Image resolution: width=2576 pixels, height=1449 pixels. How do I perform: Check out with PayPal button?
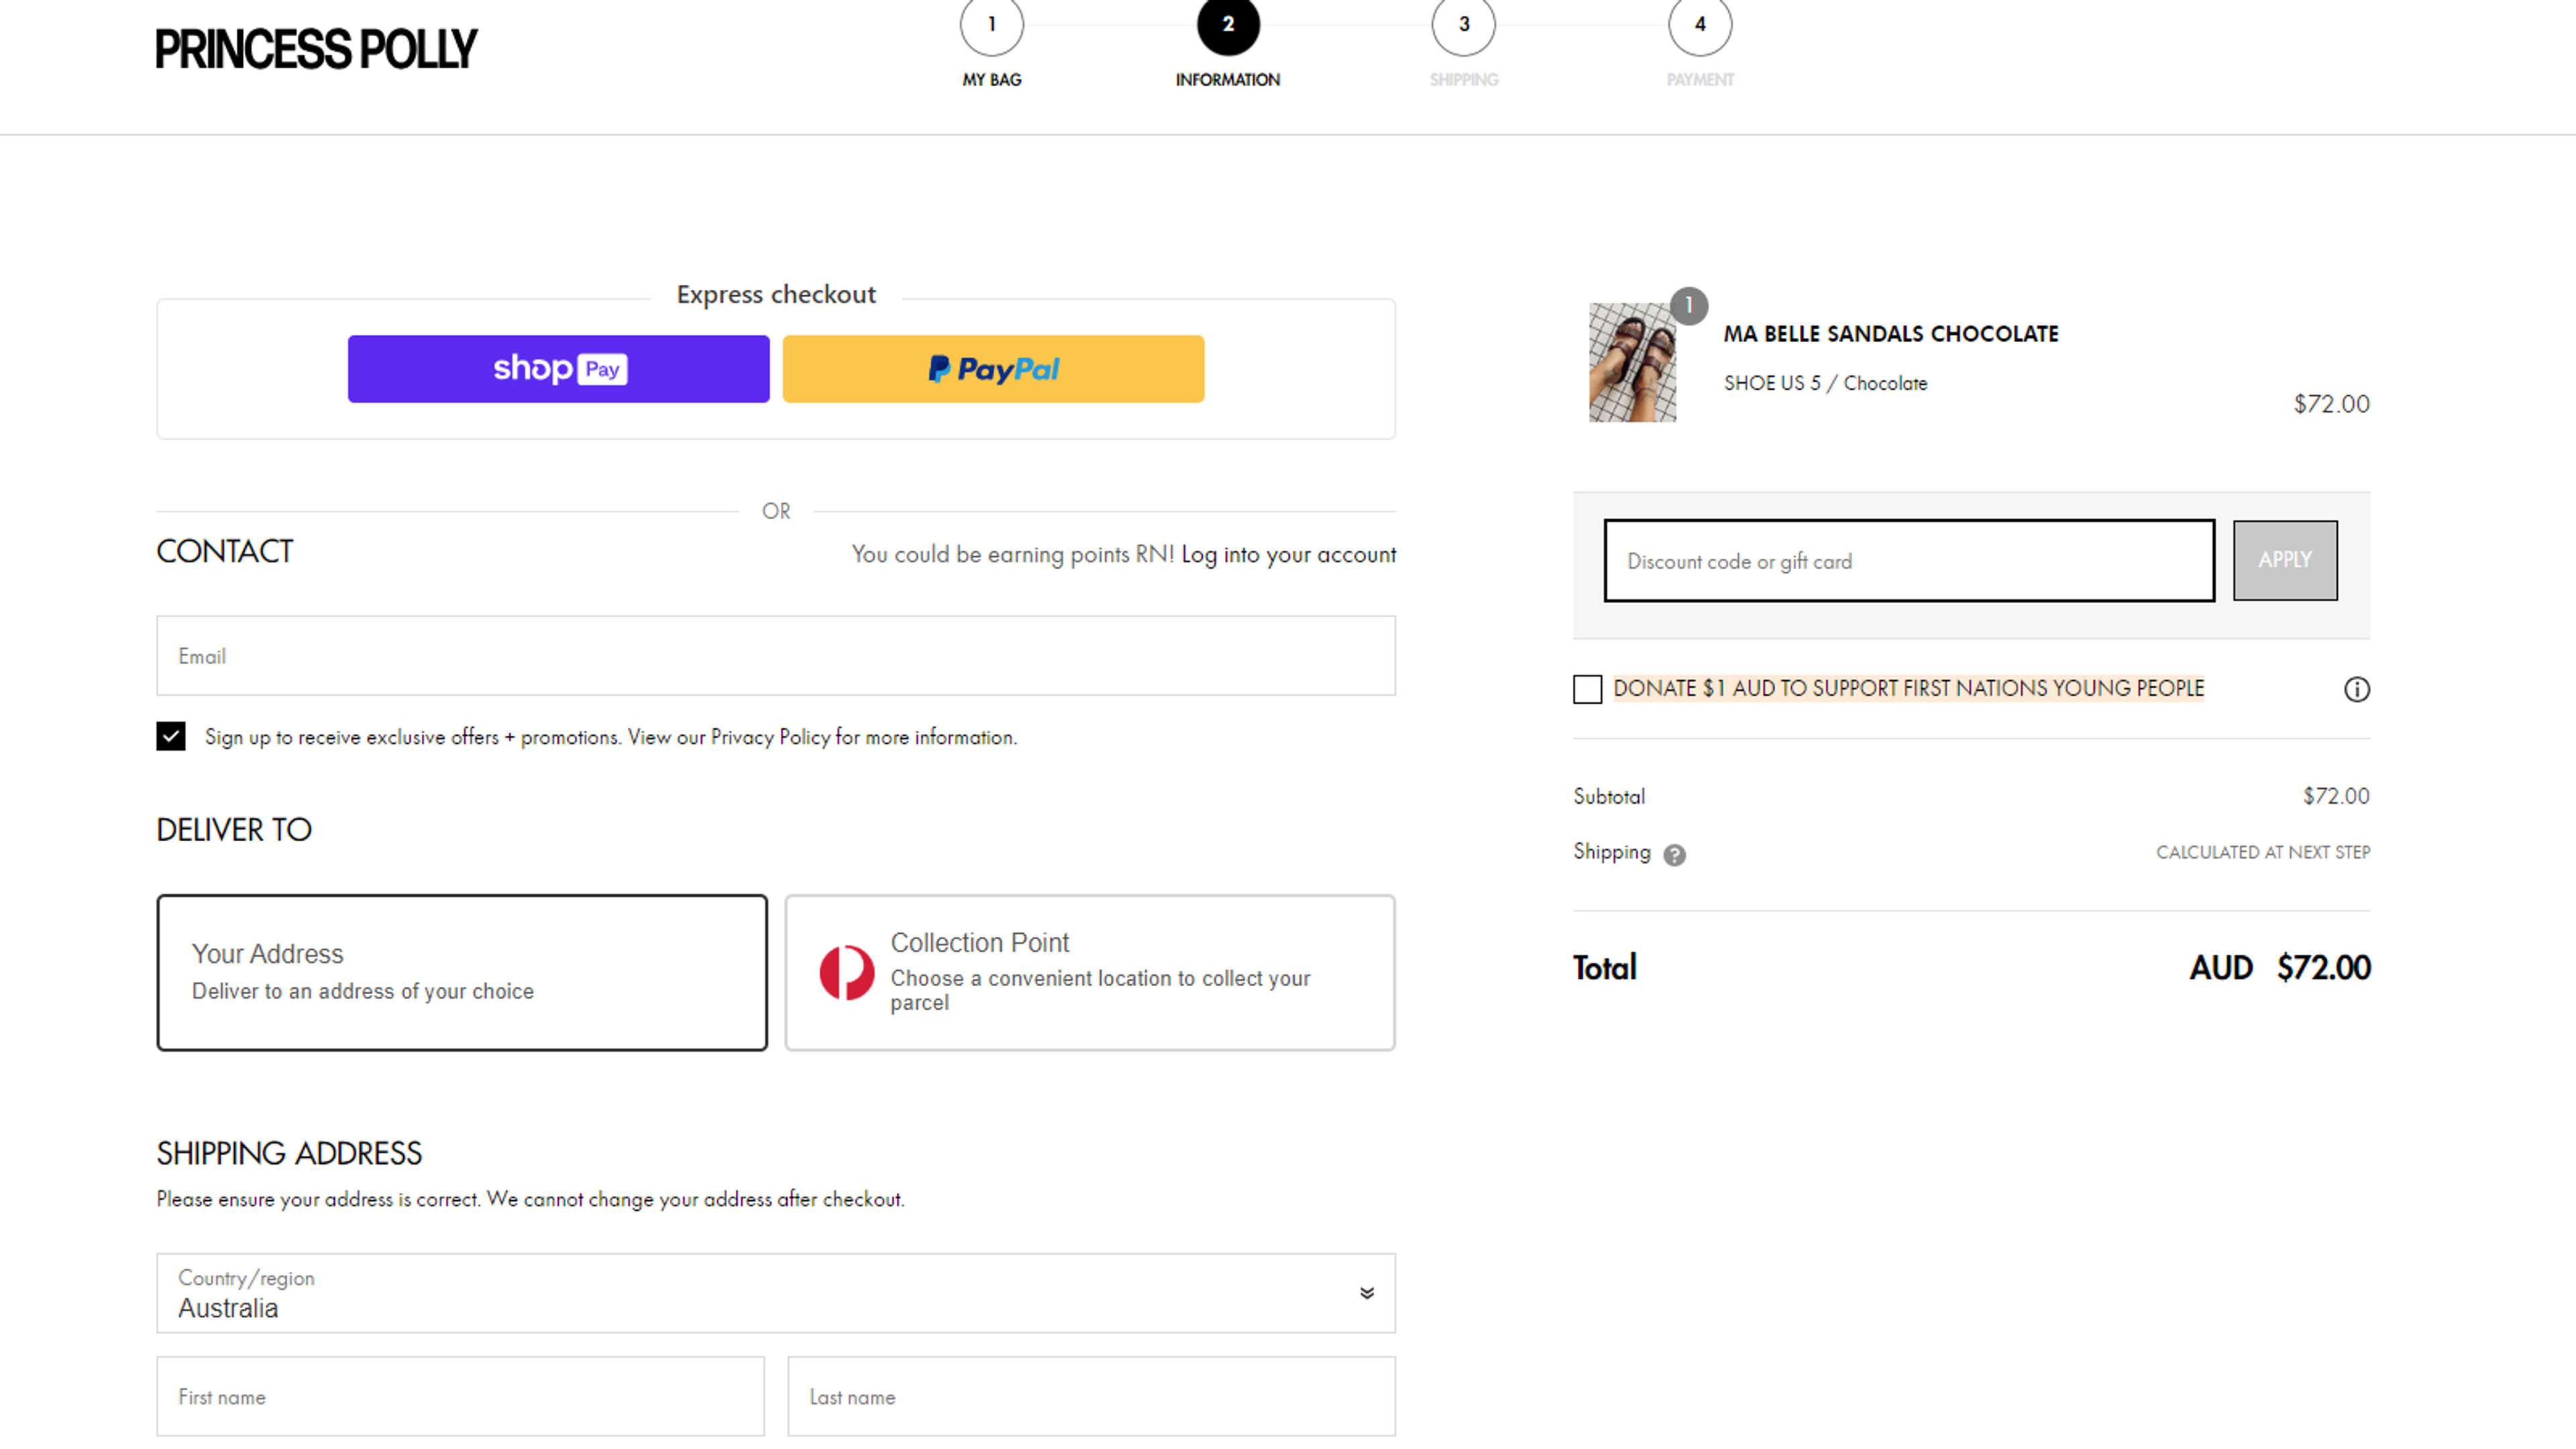(x=993, y=369)
